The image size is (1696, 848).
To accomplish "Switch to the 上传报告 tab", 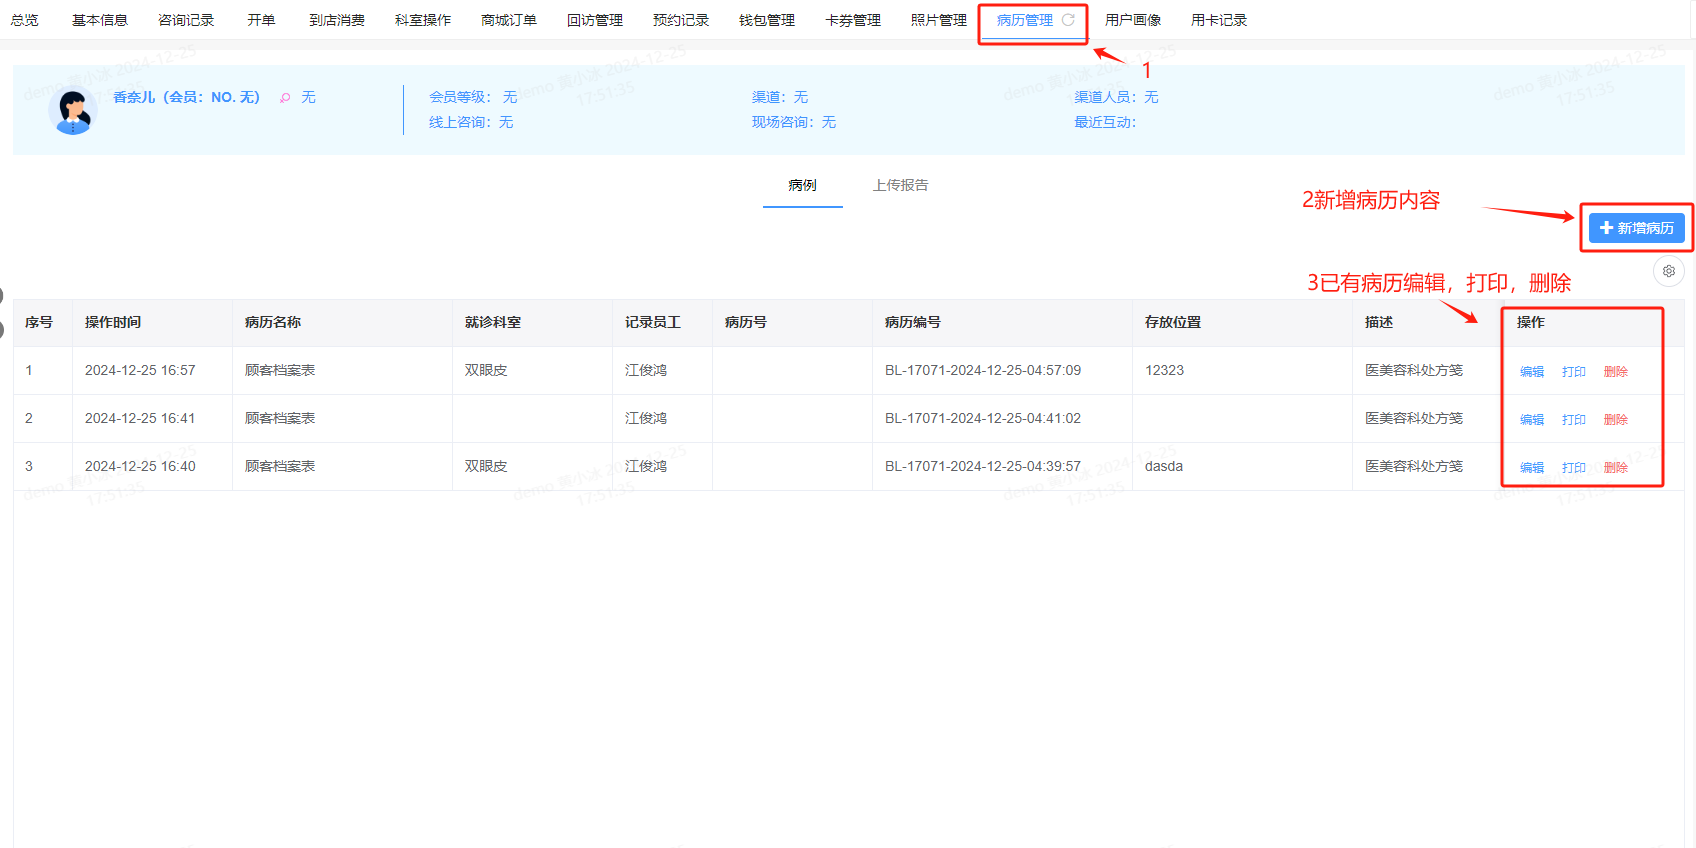I will pyautogui.click(x=900, y=185).
